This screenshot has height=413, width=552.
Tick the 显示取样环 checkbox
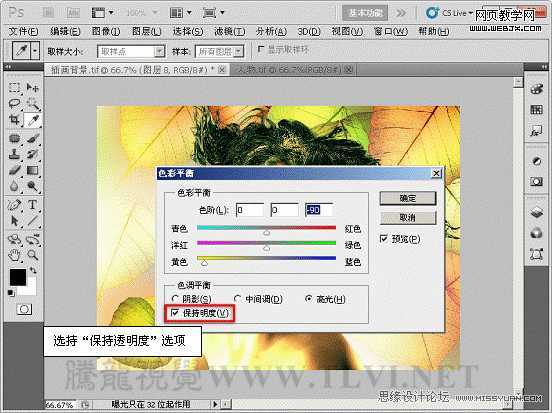point(261,49)
